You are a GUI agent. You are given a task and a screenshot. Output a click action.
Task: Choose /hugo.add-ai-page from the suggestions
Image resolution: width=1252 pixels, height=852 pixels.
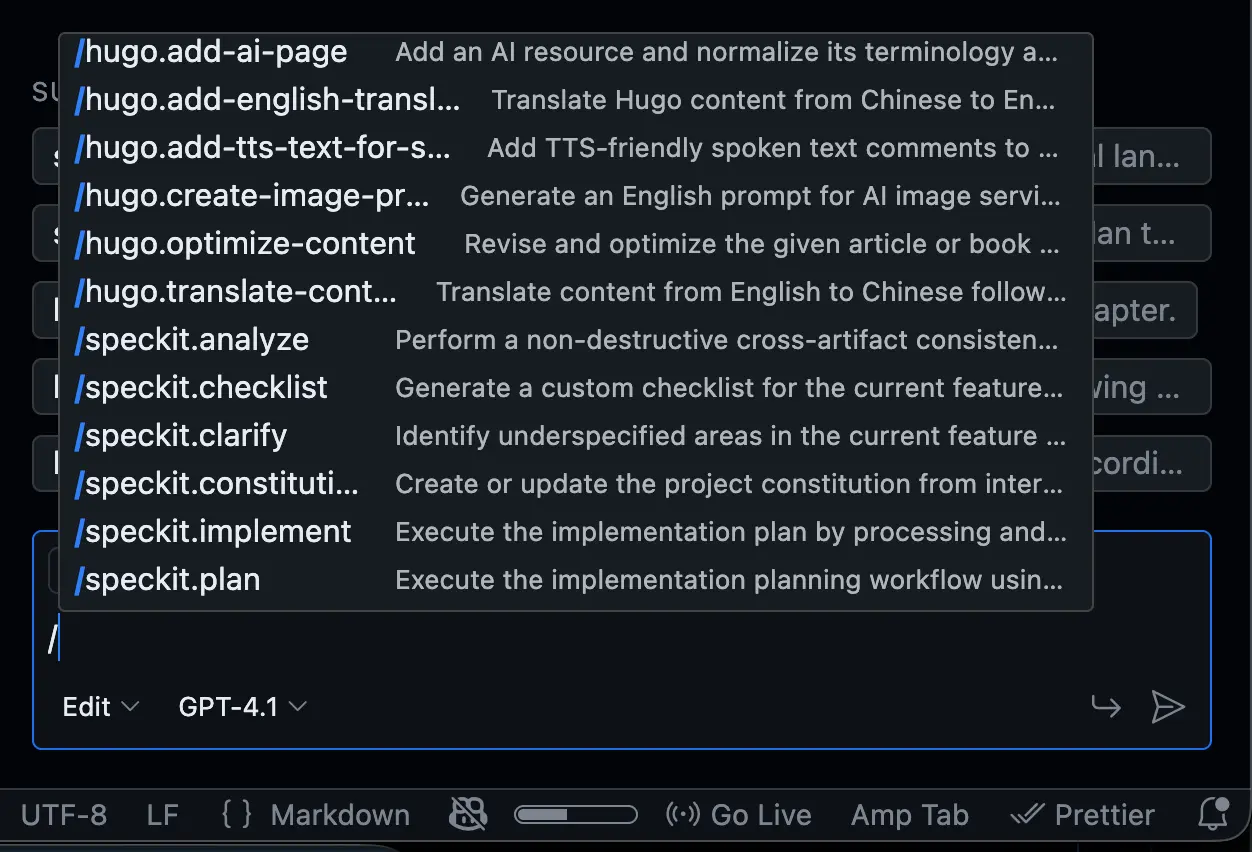point(211,51)
